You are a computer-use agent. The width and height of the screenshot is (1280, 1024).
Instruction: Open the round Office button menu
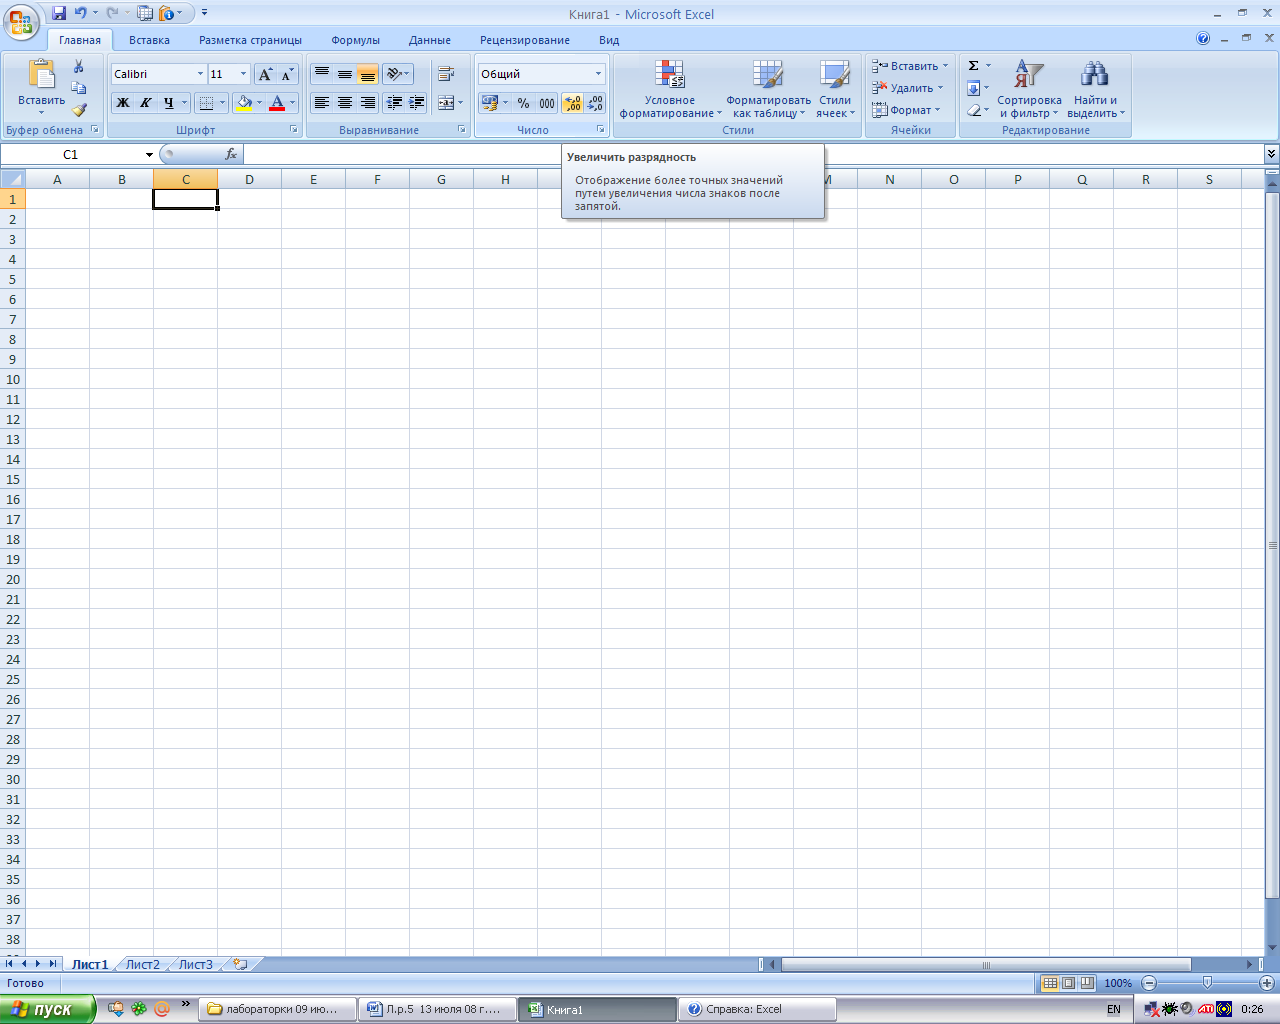point(21,21)
